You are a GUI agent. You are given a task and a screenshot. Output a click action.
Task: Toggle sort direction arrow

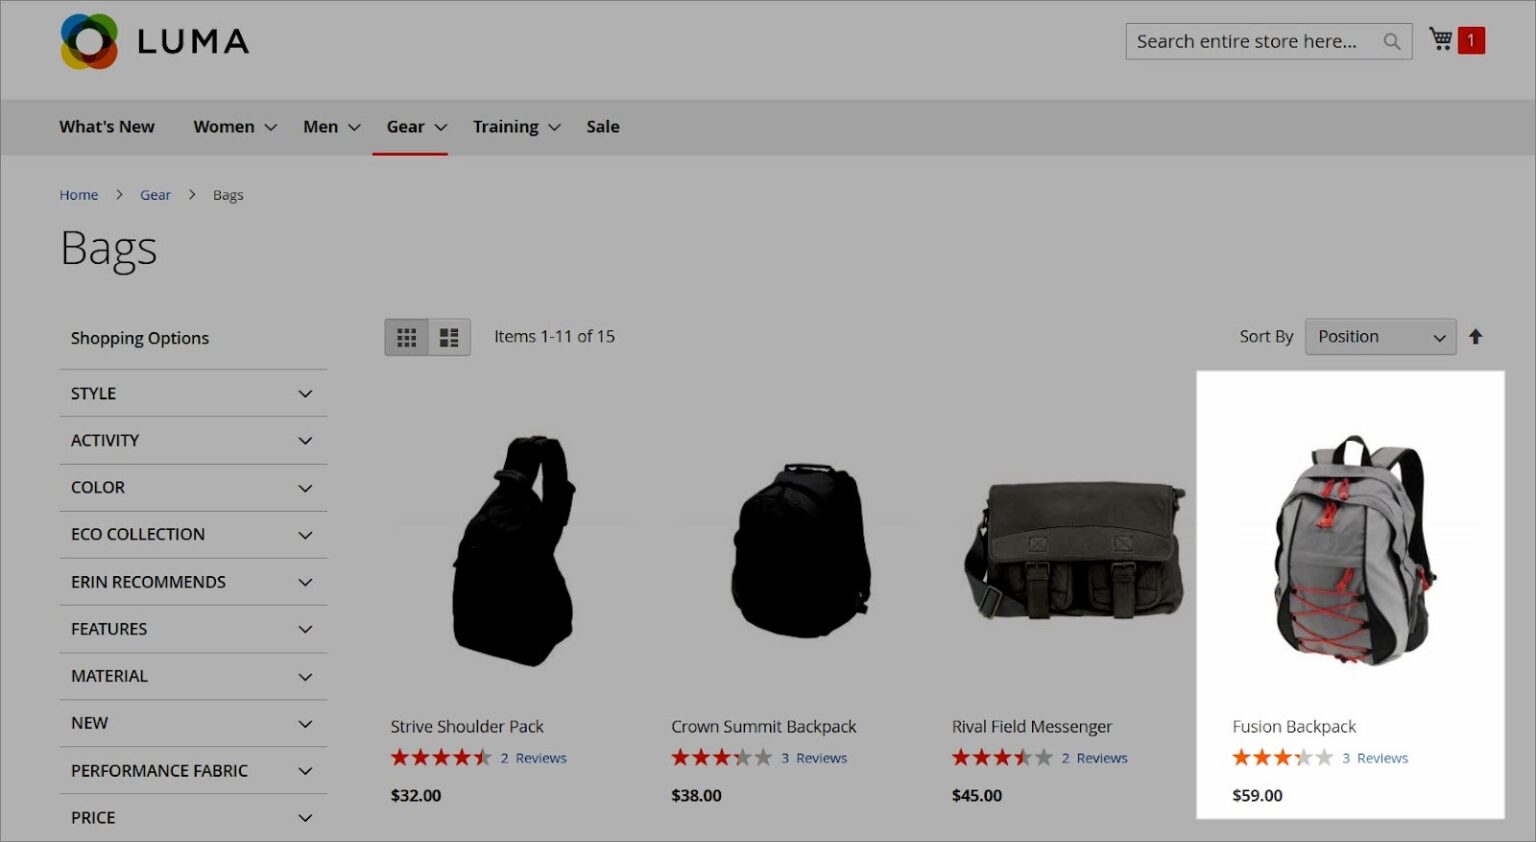tap(1475, 337)
